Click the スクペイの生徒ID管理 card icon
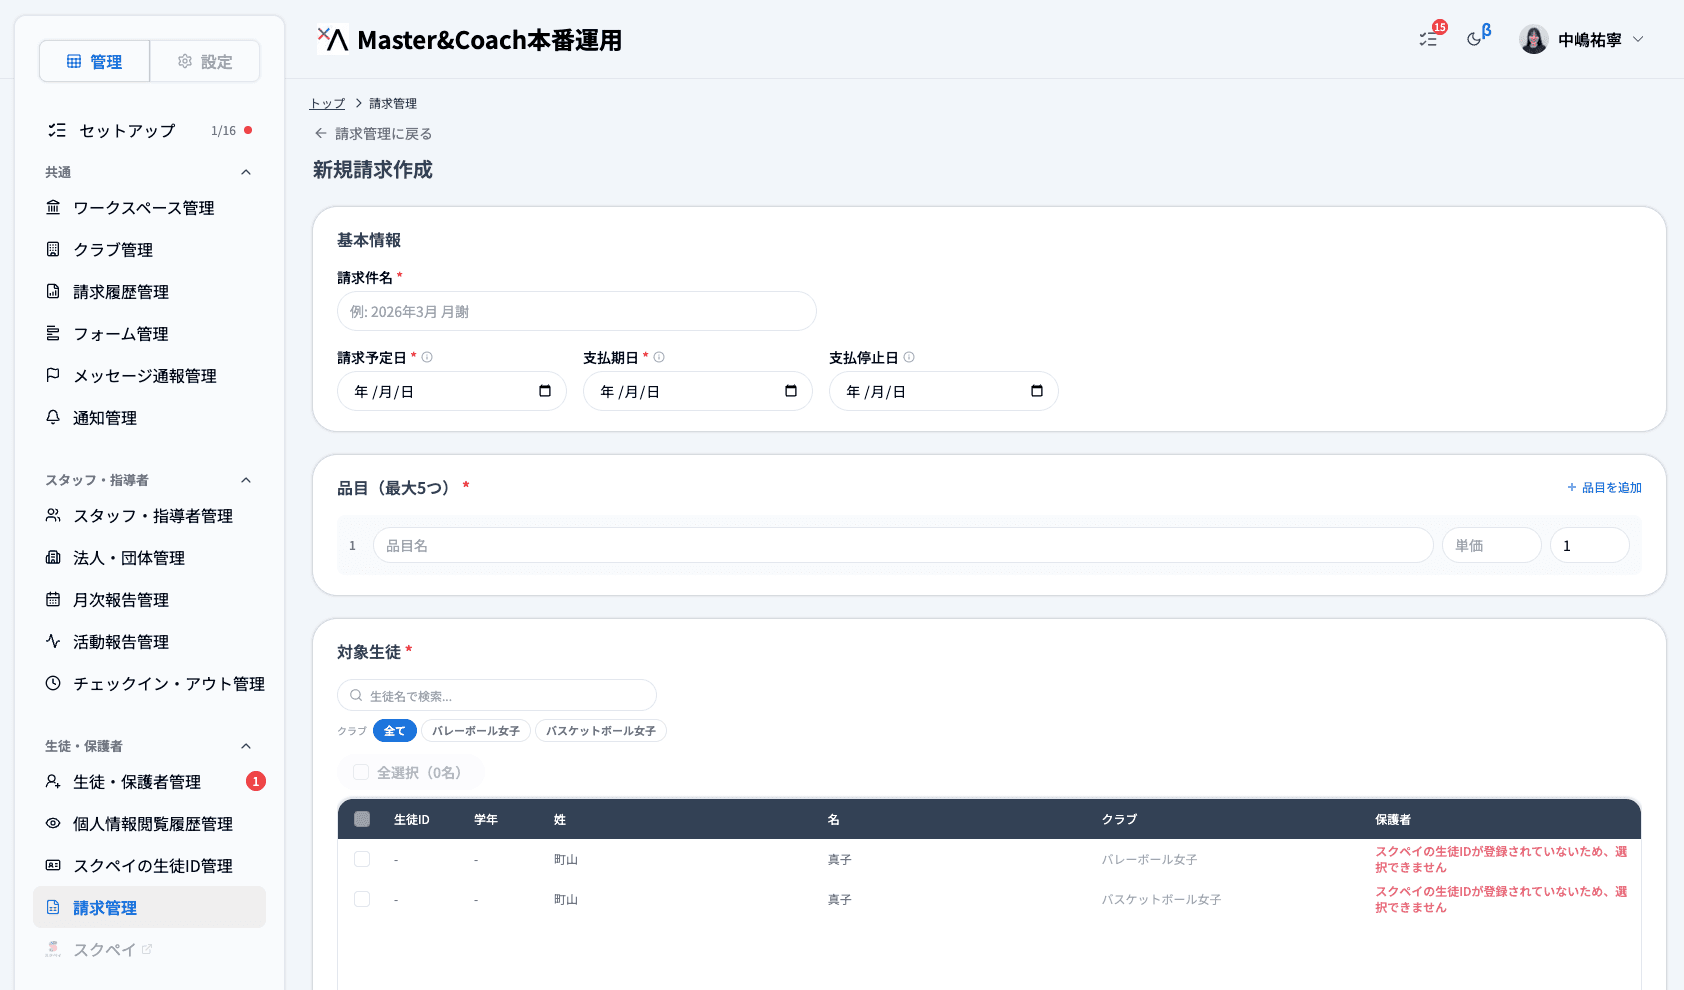The height and width of the screenshot is (990, 1684). tap(53, 865)
